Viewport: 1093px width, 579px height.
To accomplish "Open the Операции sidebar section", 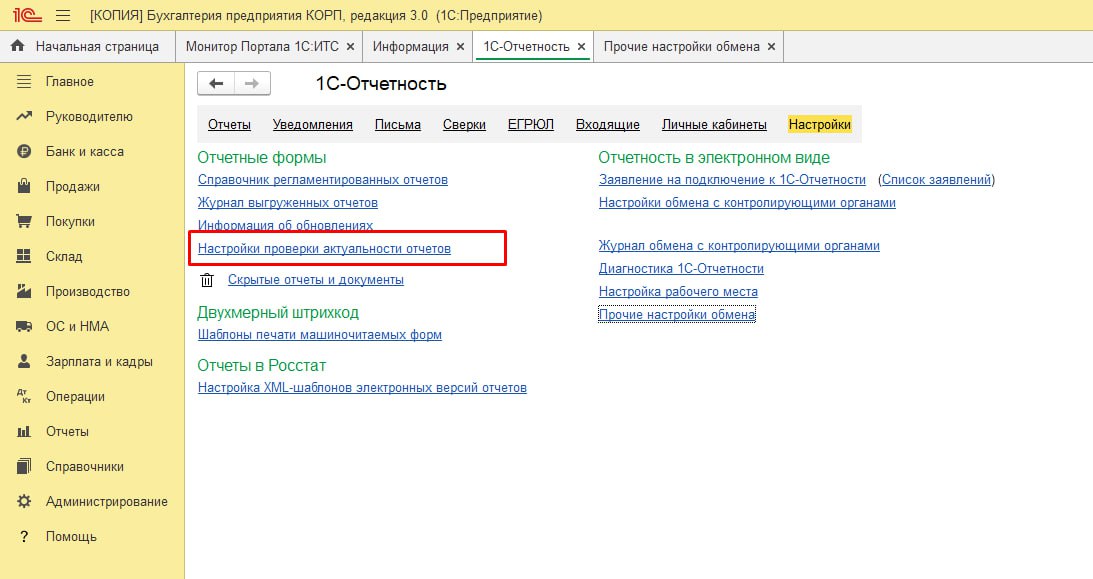I will point(92,396).
